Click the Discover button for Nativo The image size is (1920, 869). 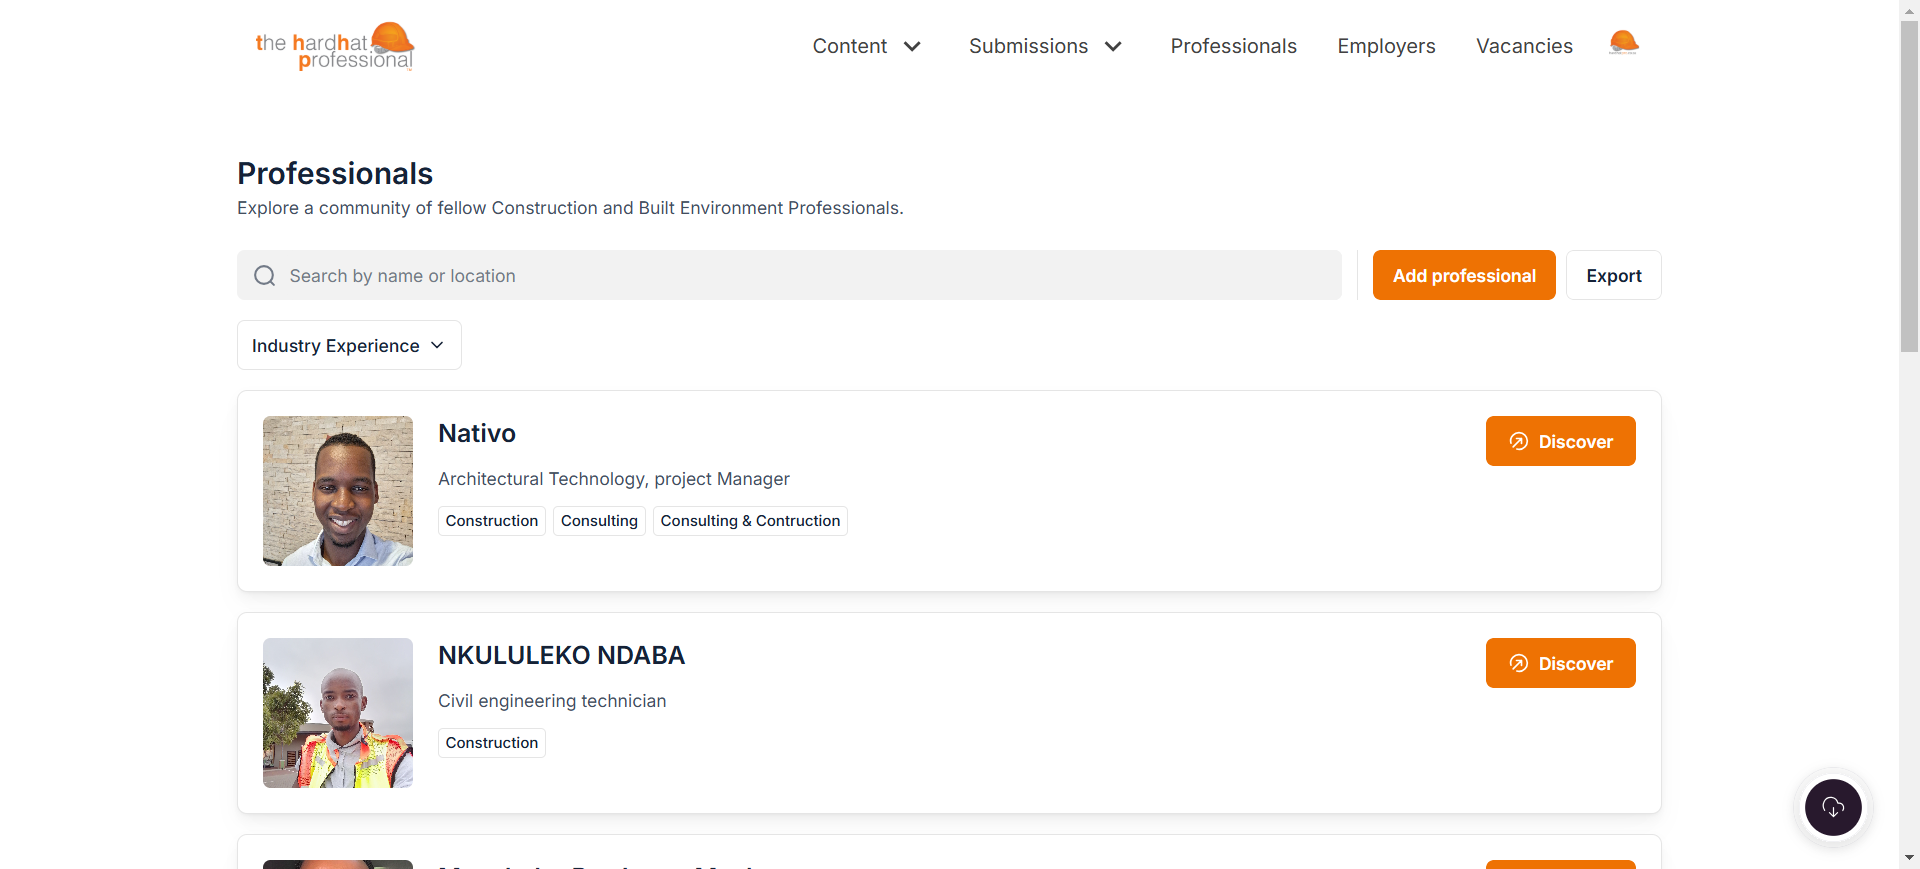(1560, 441)
